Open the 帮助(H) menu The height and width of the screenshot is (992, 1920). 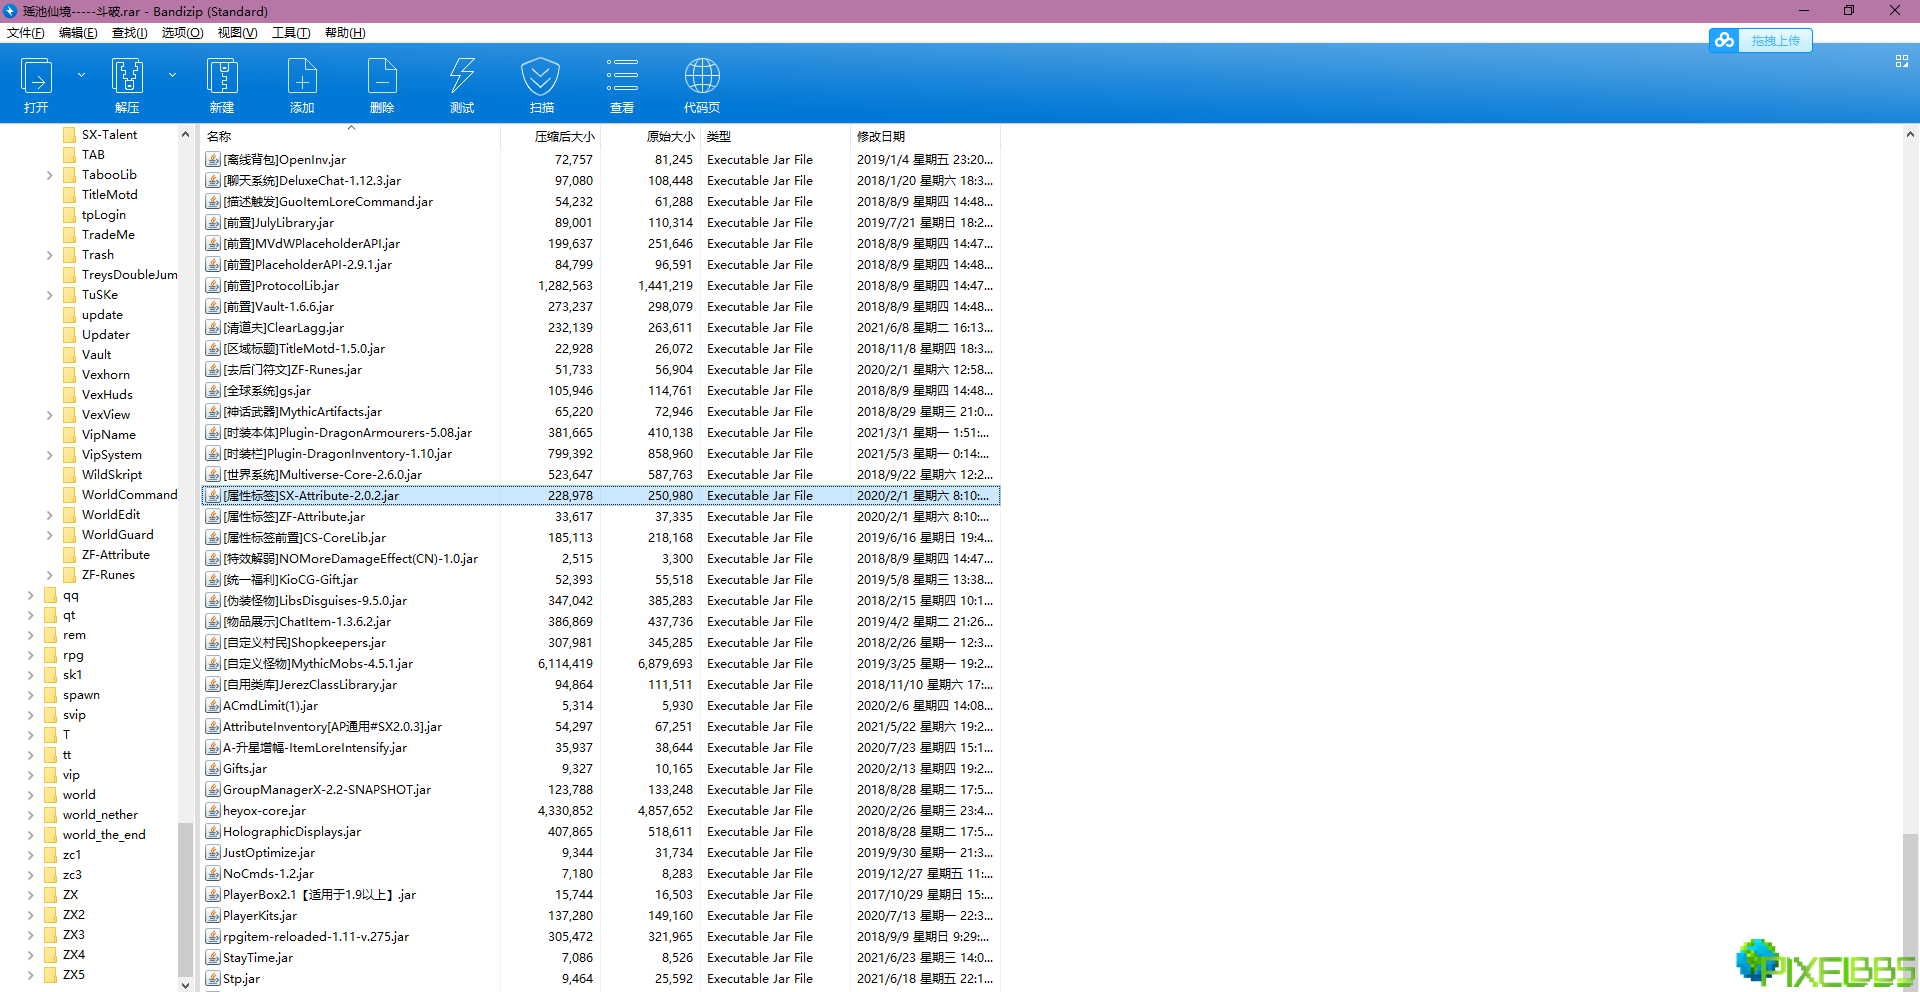(345, 33)
